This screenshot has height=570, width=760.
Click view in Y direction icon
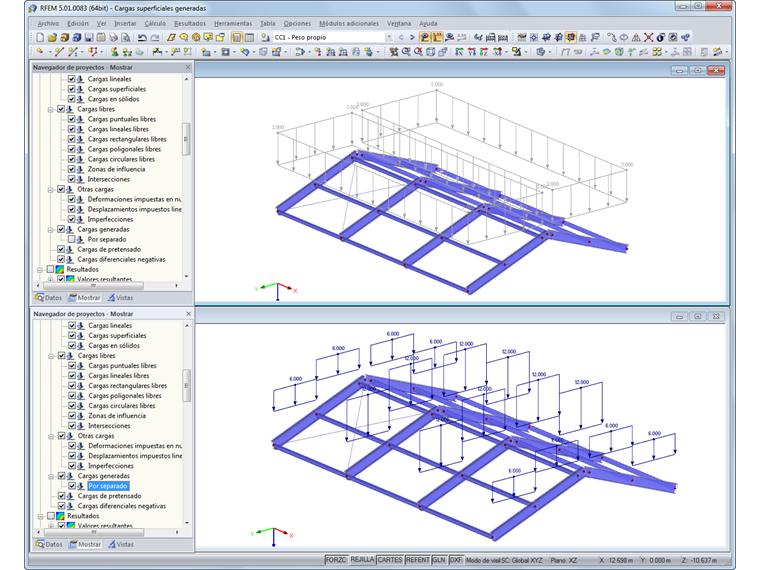pos(471,51)
